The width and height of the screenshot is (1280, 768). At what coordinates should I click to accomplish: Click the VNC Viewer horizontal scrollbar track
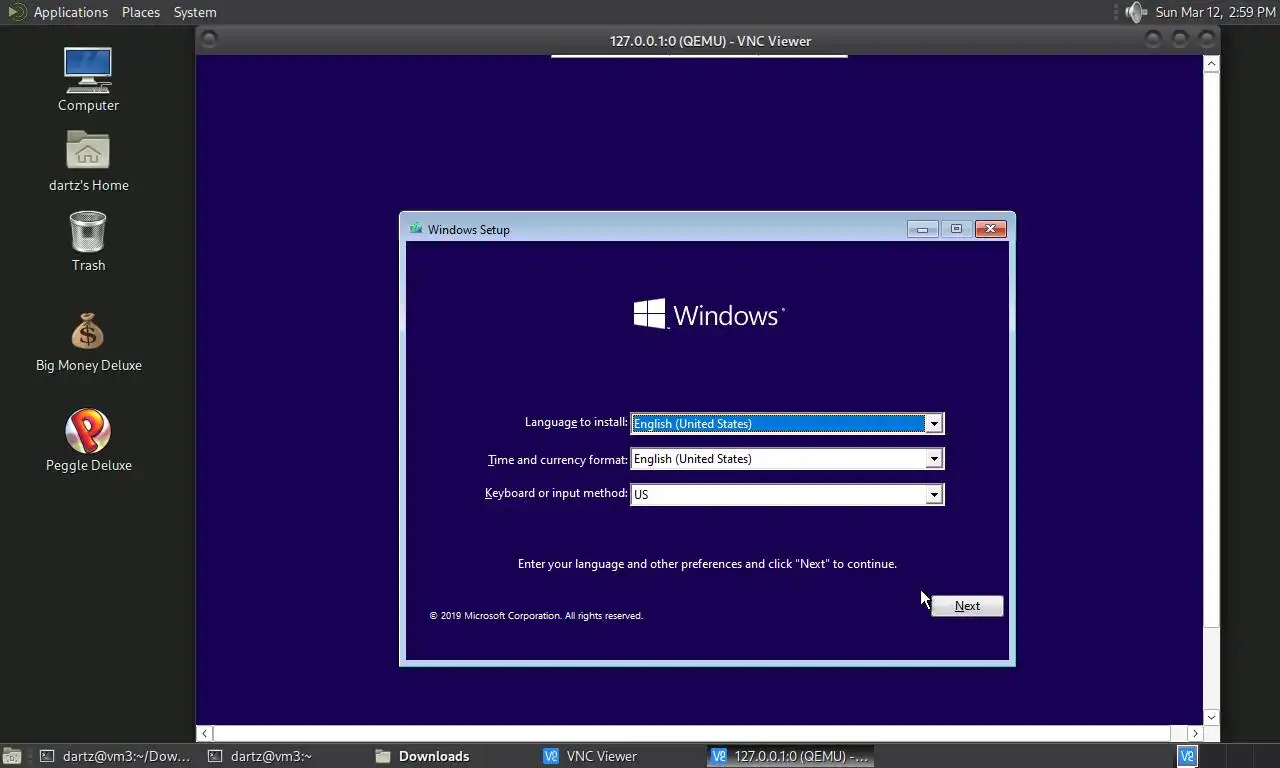[699, 733]
